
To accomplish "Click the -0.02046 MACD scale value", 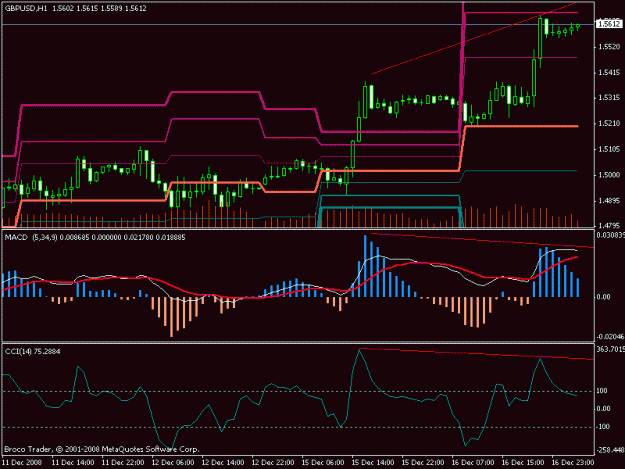I will 610,337.
